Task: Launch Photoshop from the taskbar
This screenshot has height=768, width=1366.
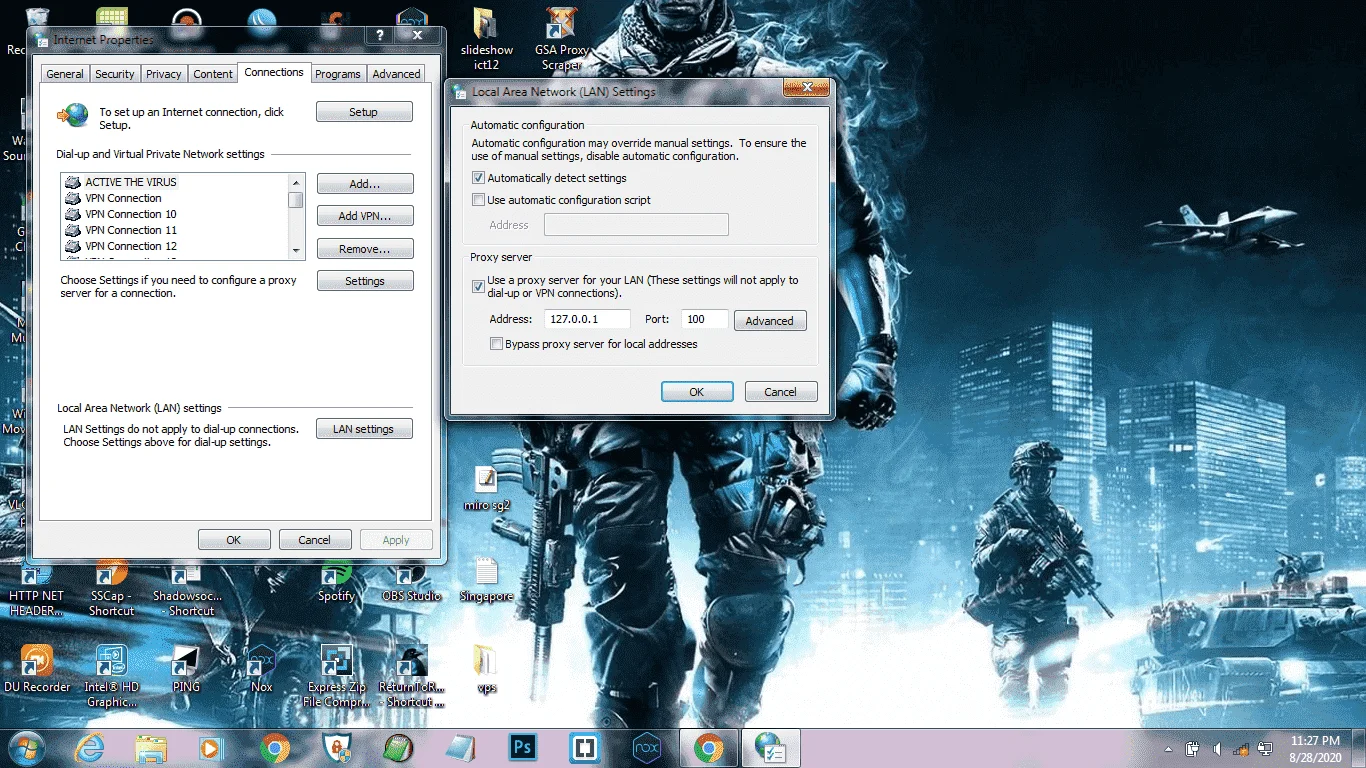Action: (x=522, y=748)
